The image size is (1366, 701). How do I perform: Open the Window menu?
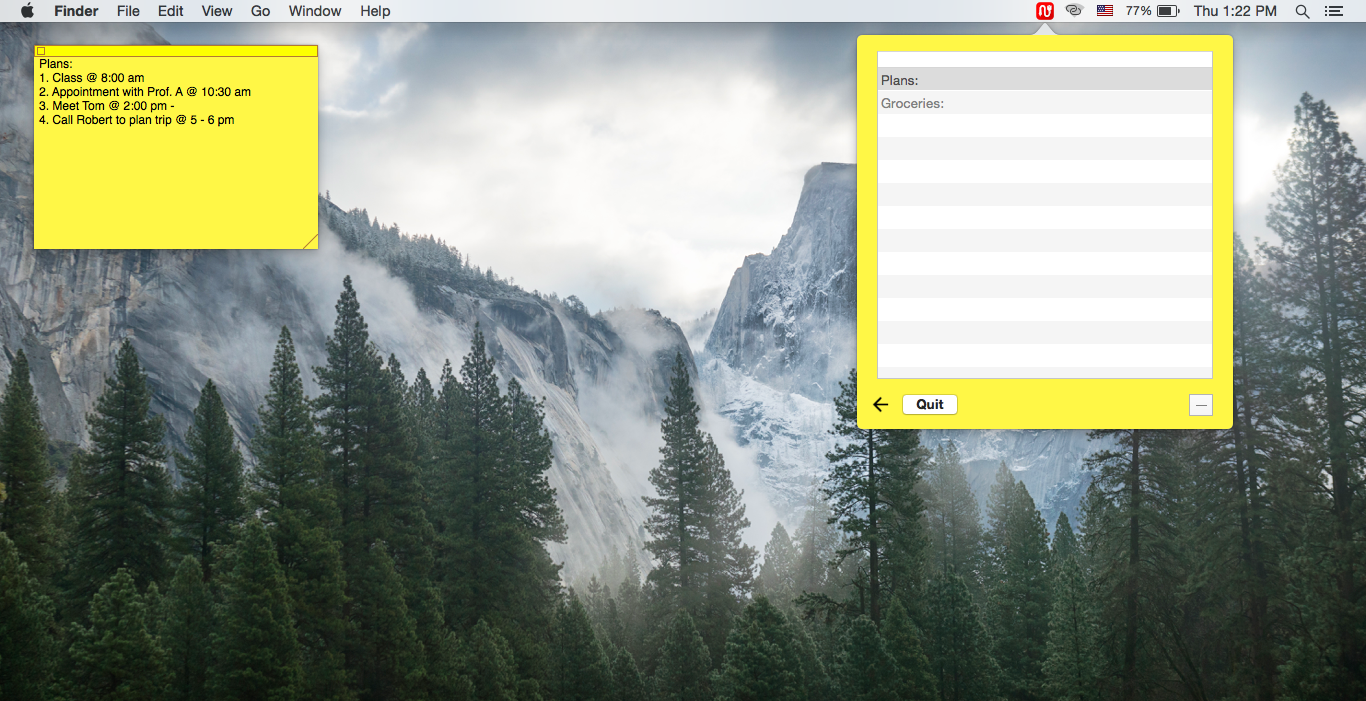(x=315, y=11)
